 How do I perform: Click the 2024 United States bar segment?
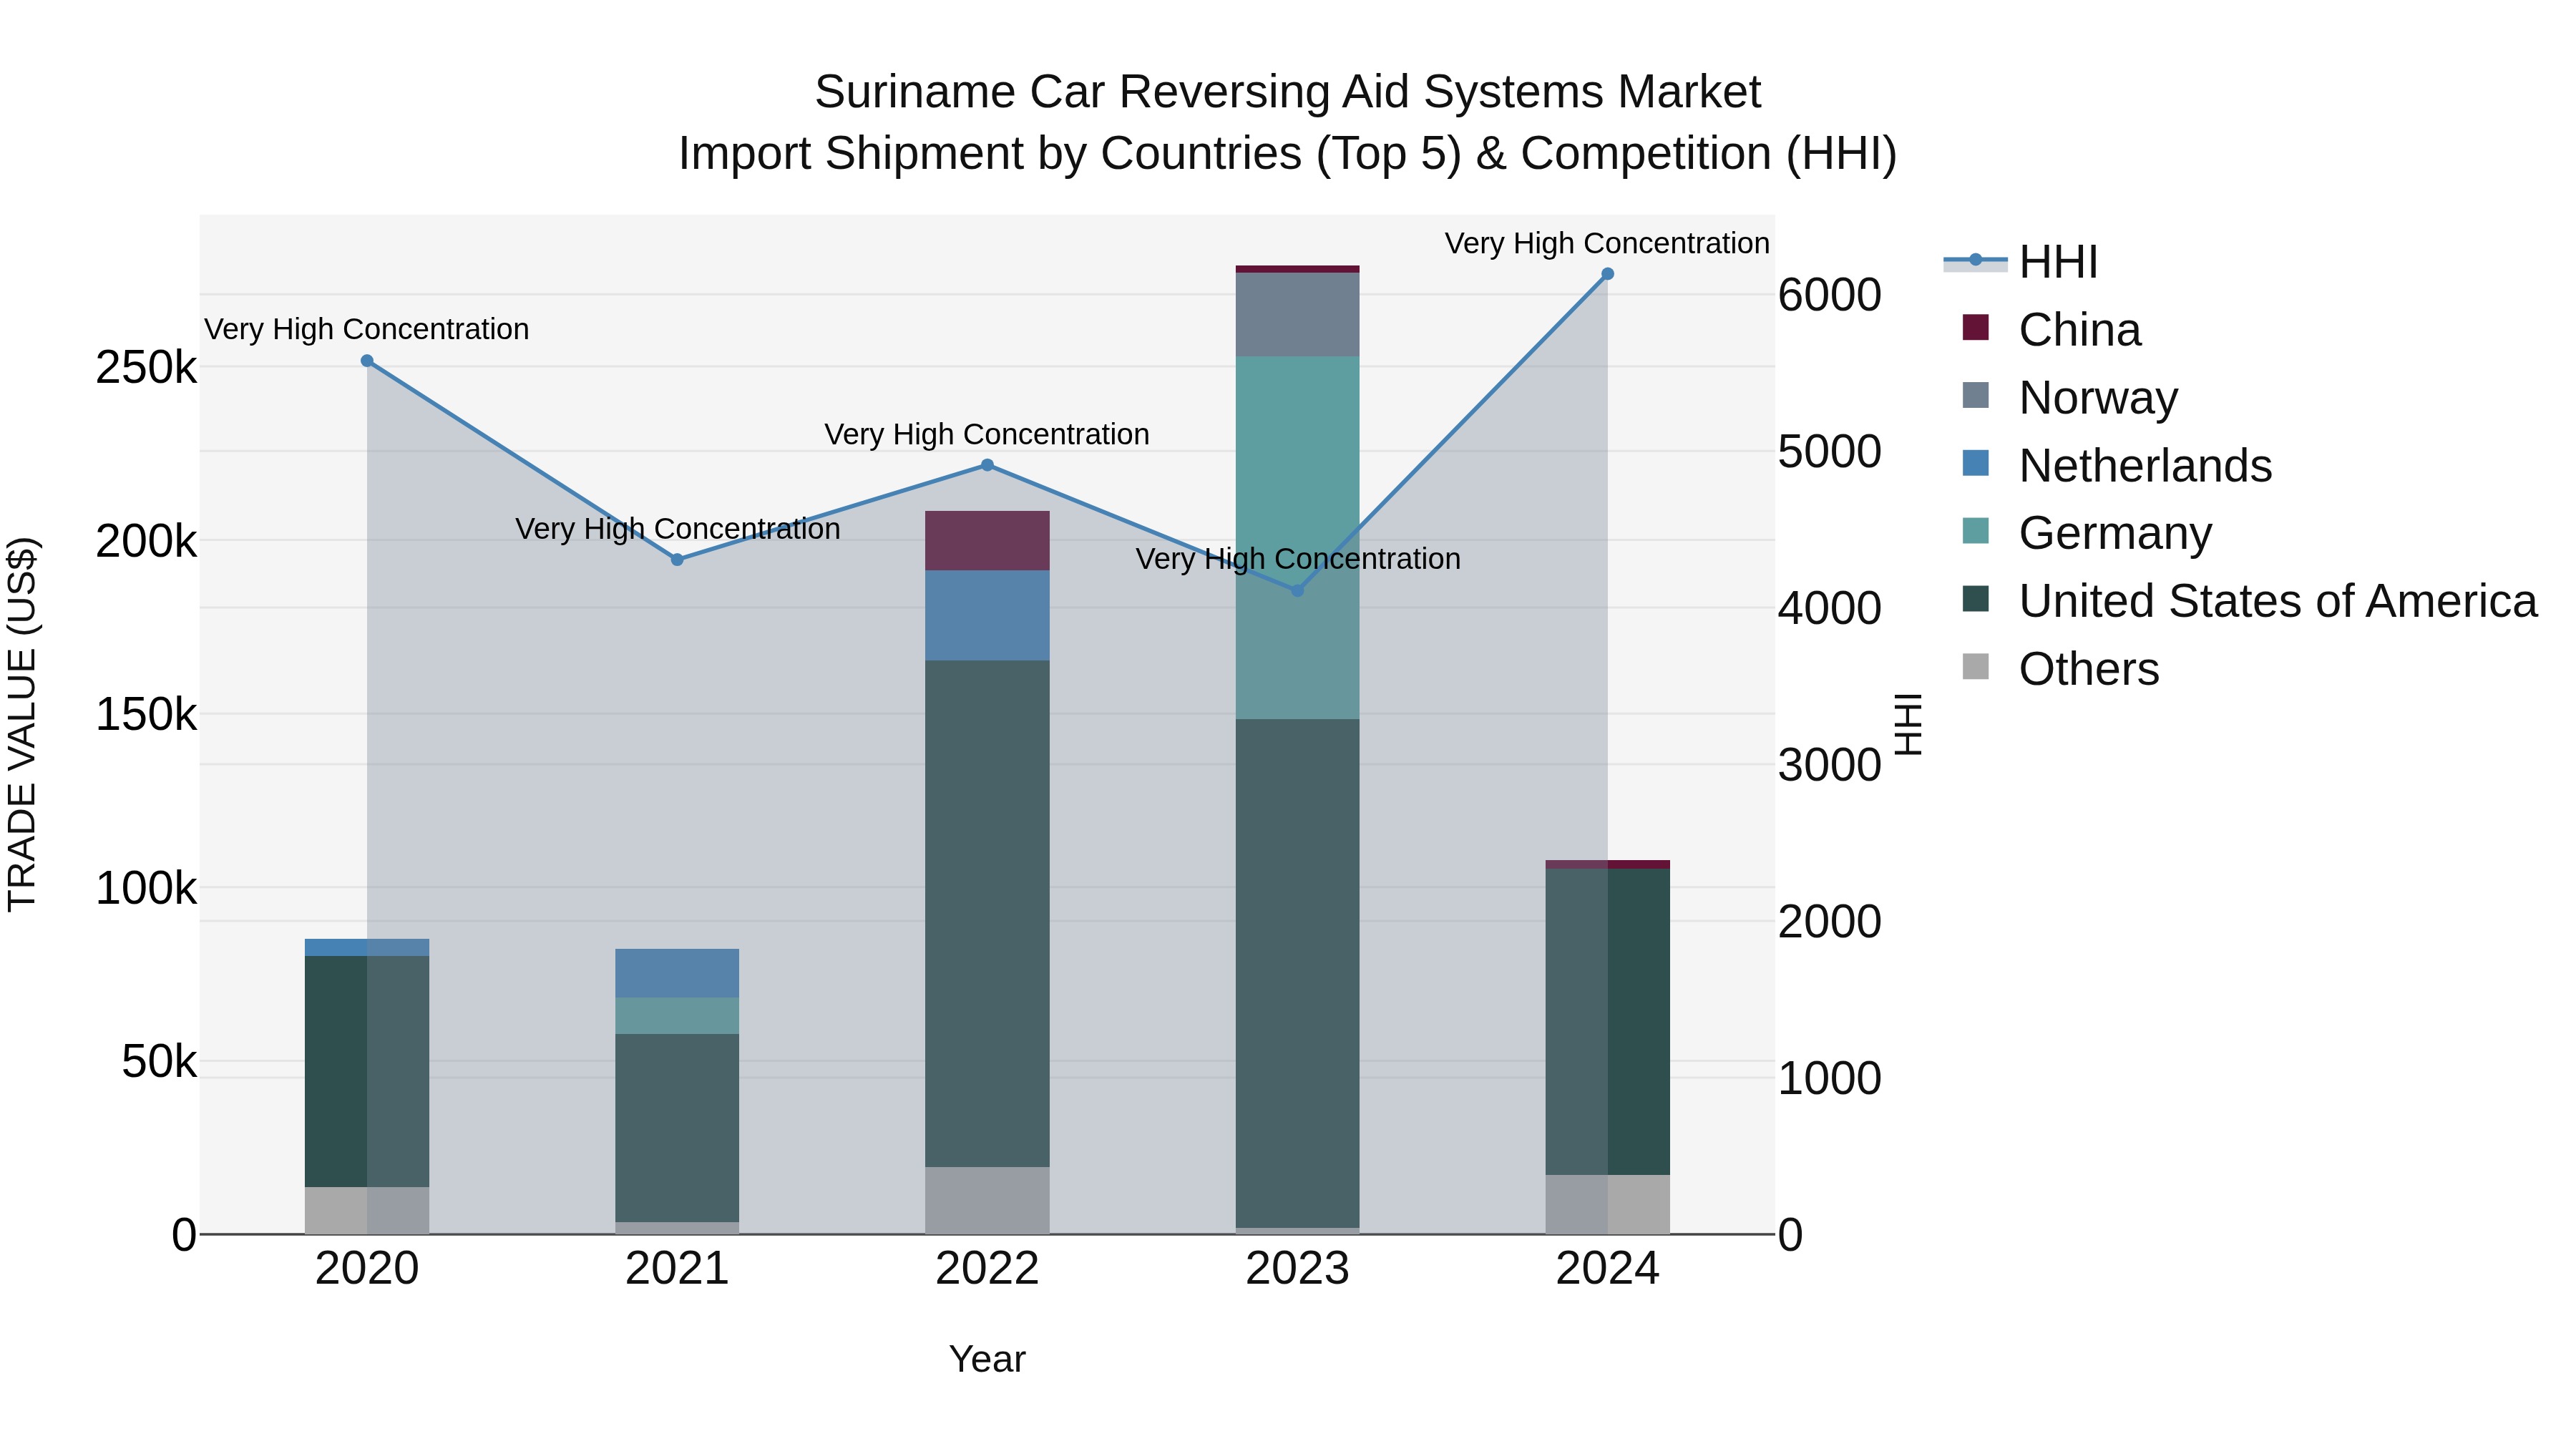coord(1608,1022)
